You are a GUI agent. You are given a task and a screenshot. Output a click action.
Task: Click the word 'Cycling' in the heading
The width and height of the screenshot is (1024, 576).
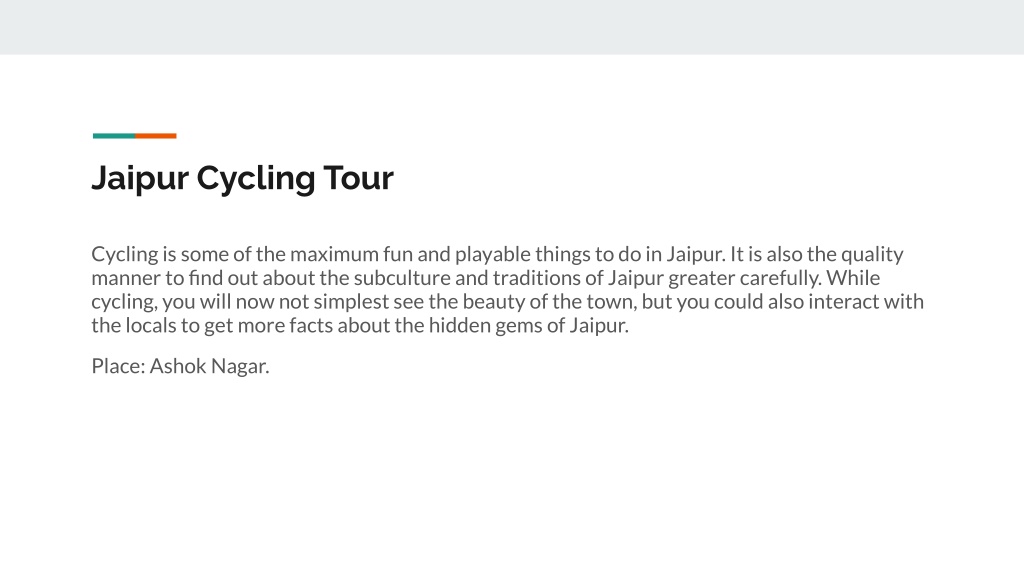255,179
